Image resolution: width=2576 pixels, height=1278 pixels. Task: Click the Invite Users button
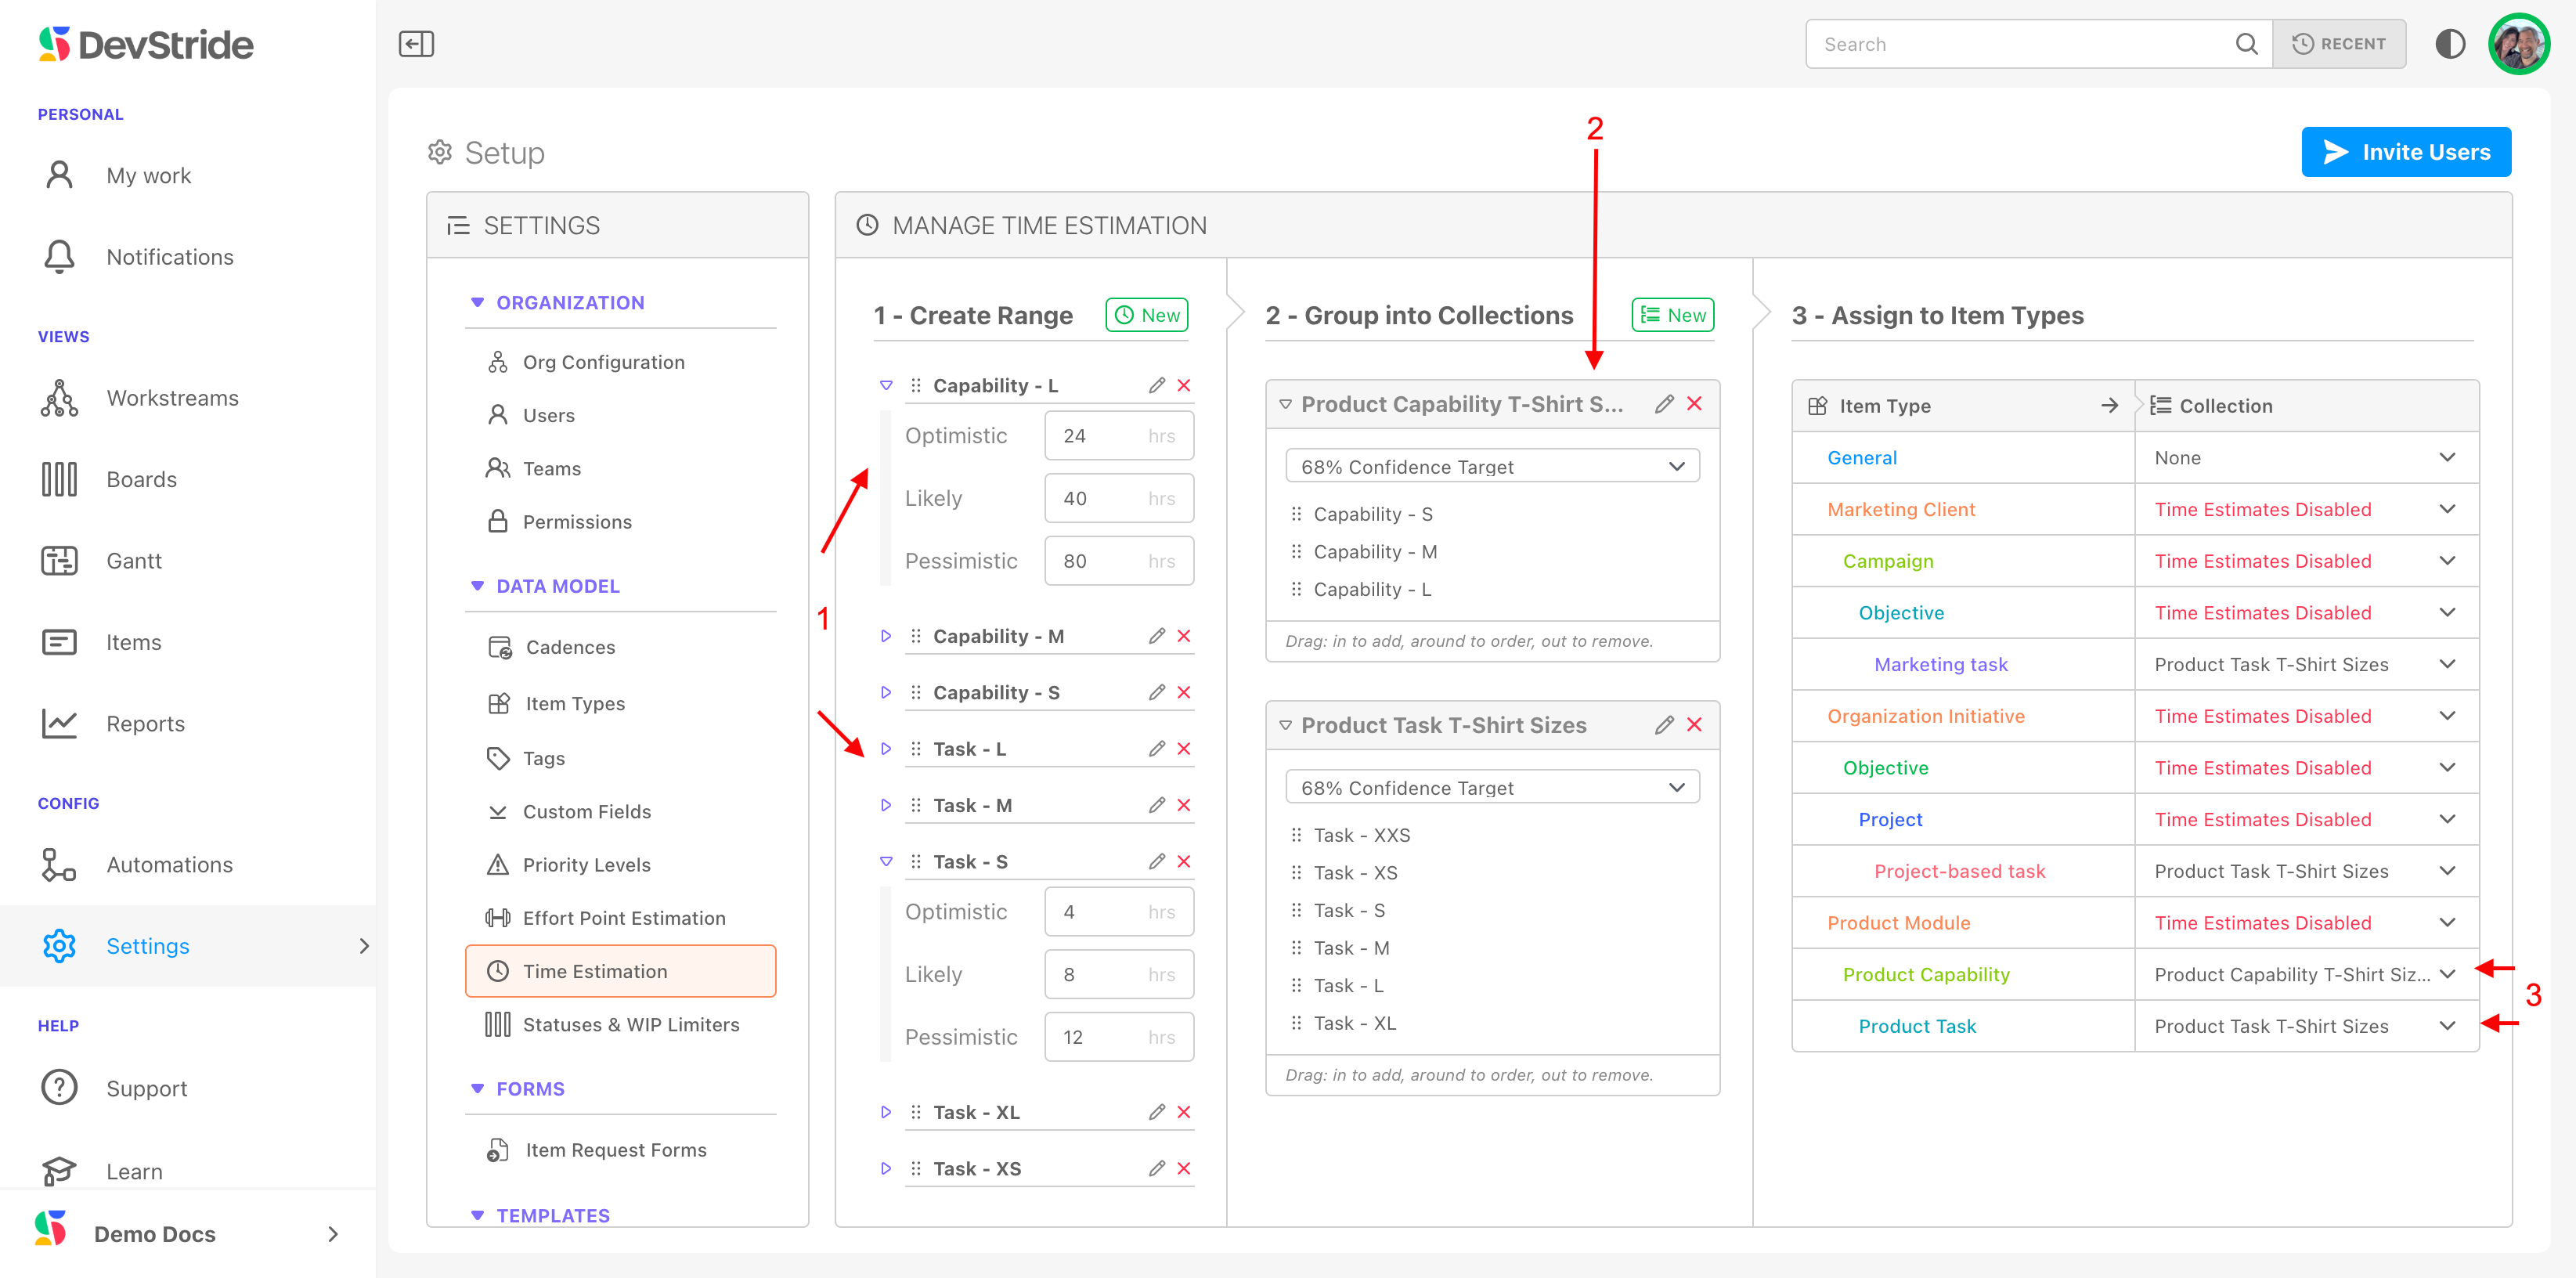click(2405, 152)
